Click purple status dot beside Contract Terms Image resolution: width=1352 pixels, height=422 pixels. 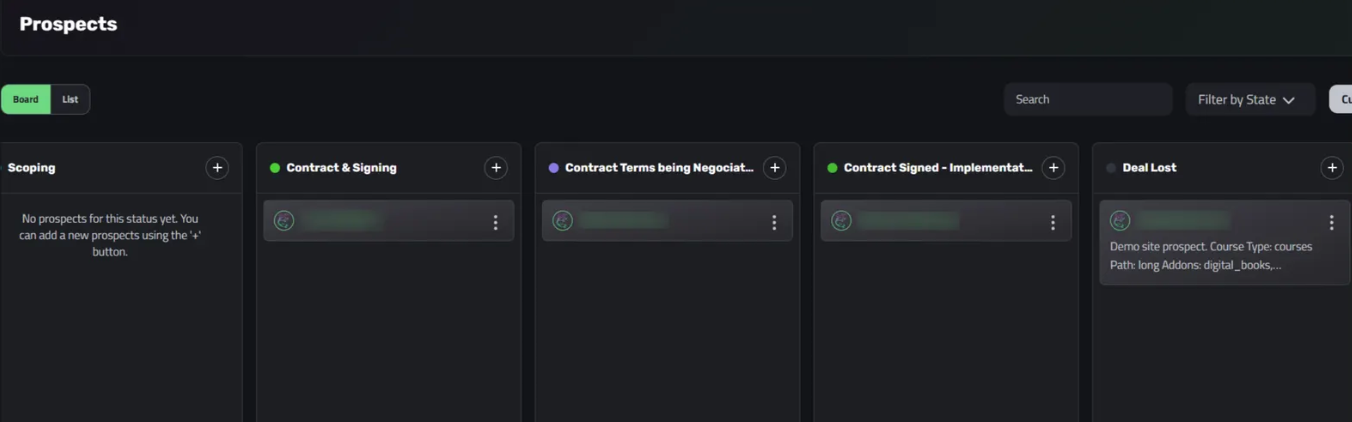(x=554, y=168)
